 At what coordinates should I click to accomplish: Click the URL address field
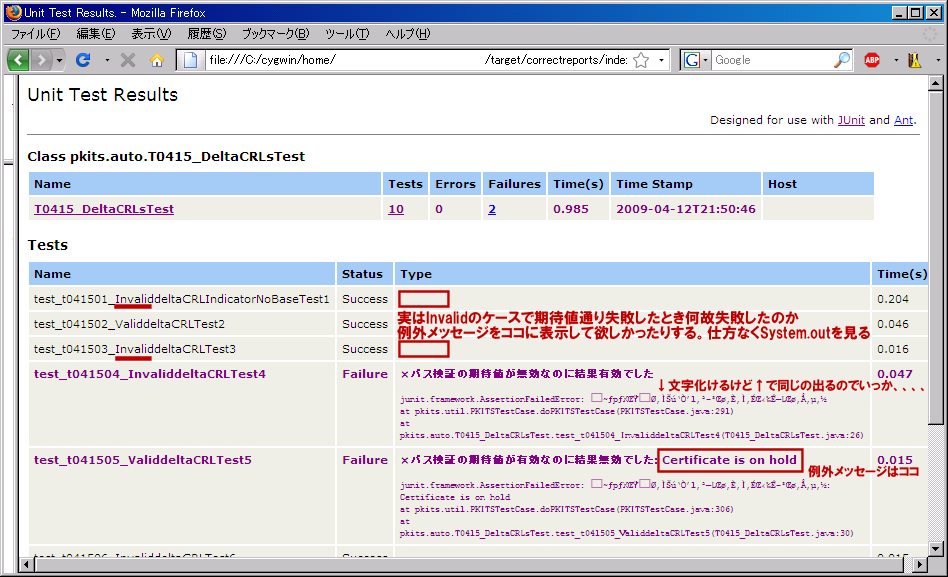(x=417, y=60)
